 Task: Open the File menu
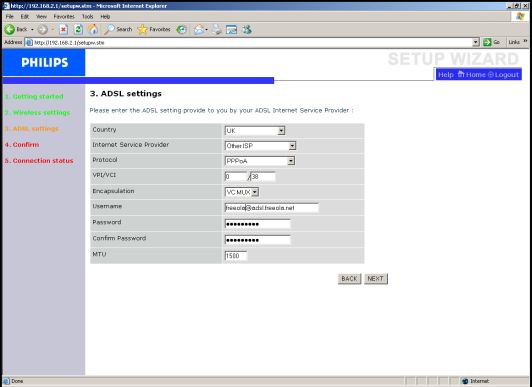click(10, 16)
